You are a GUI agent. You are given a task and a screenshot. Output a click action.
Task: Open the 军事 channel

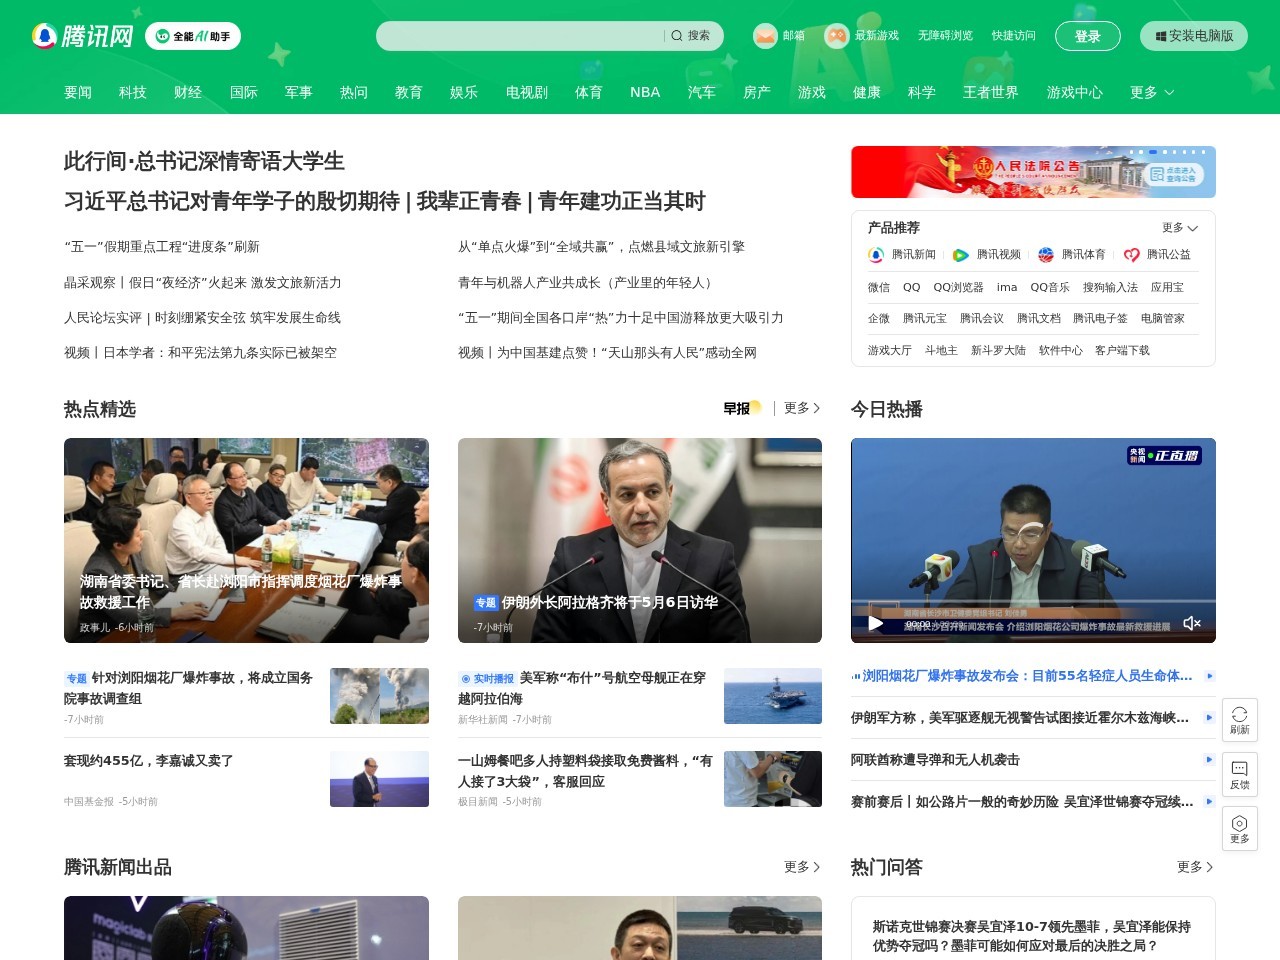(x=299, y=92)
